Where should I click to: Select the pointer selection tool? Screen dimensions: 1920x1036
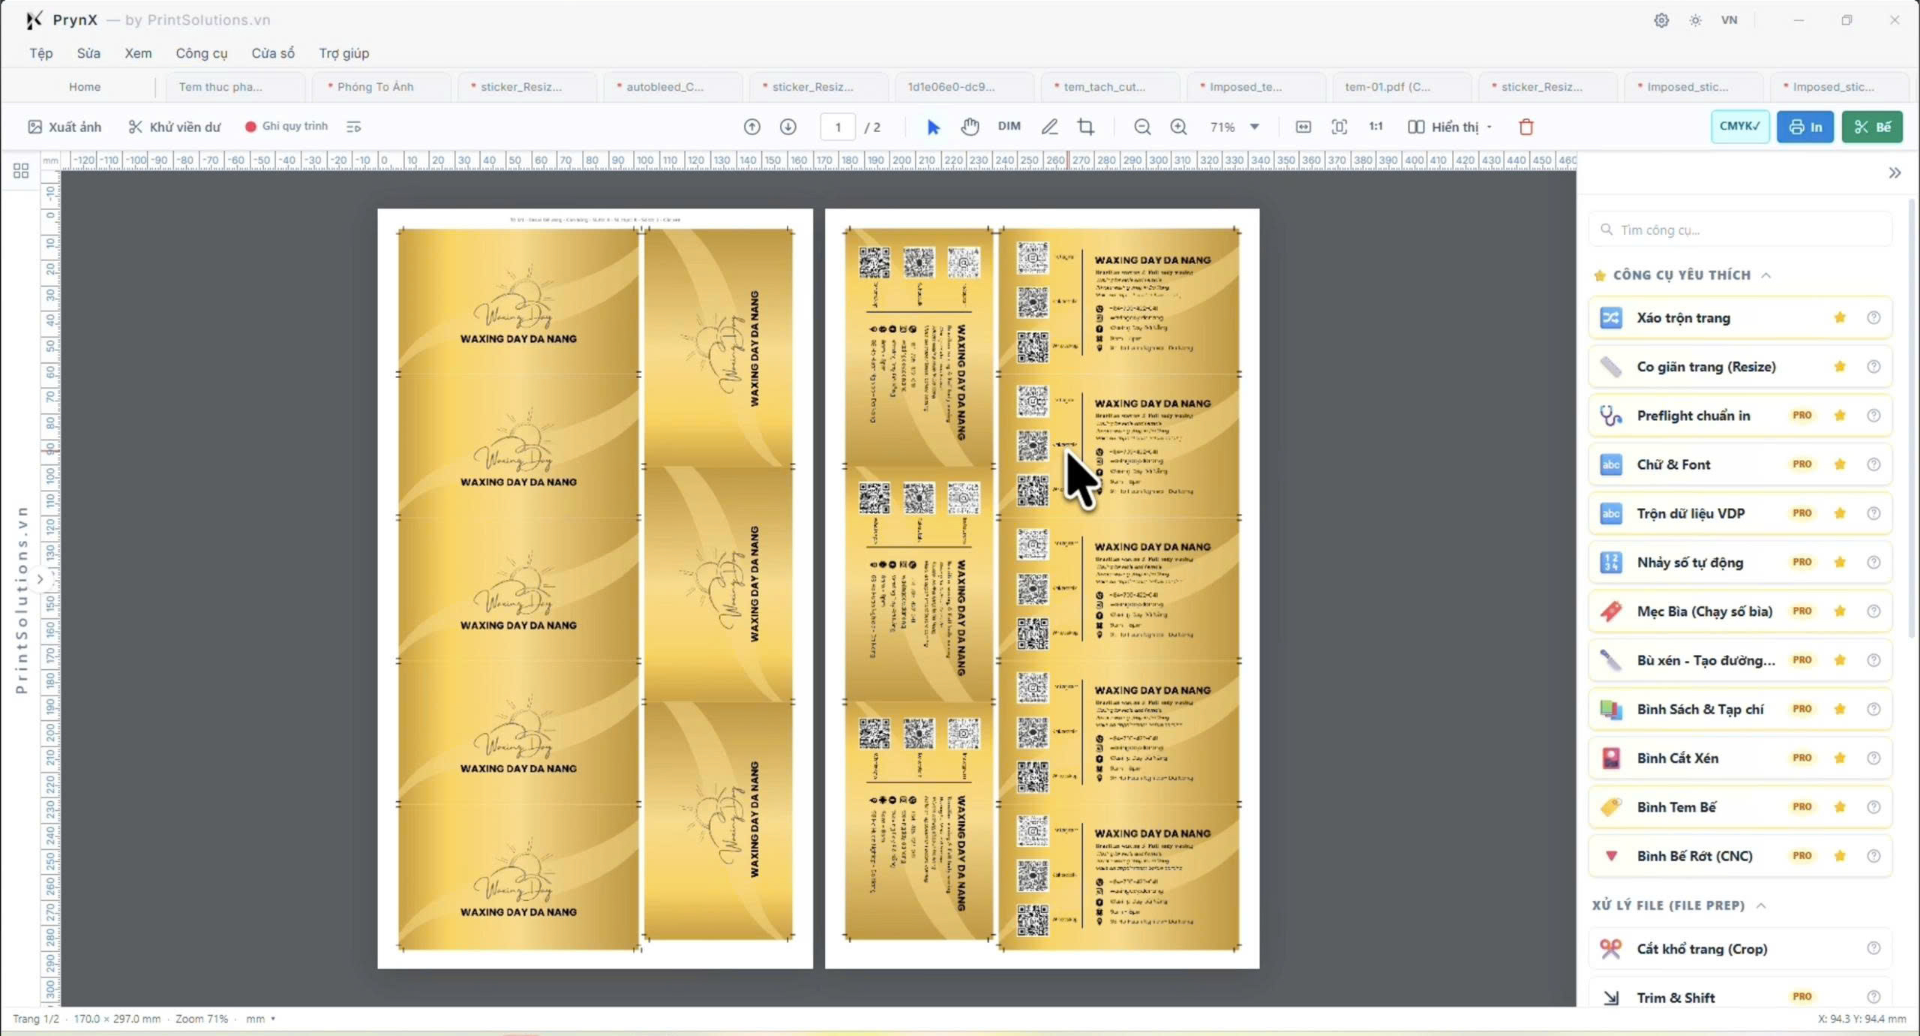pos(933,127)
